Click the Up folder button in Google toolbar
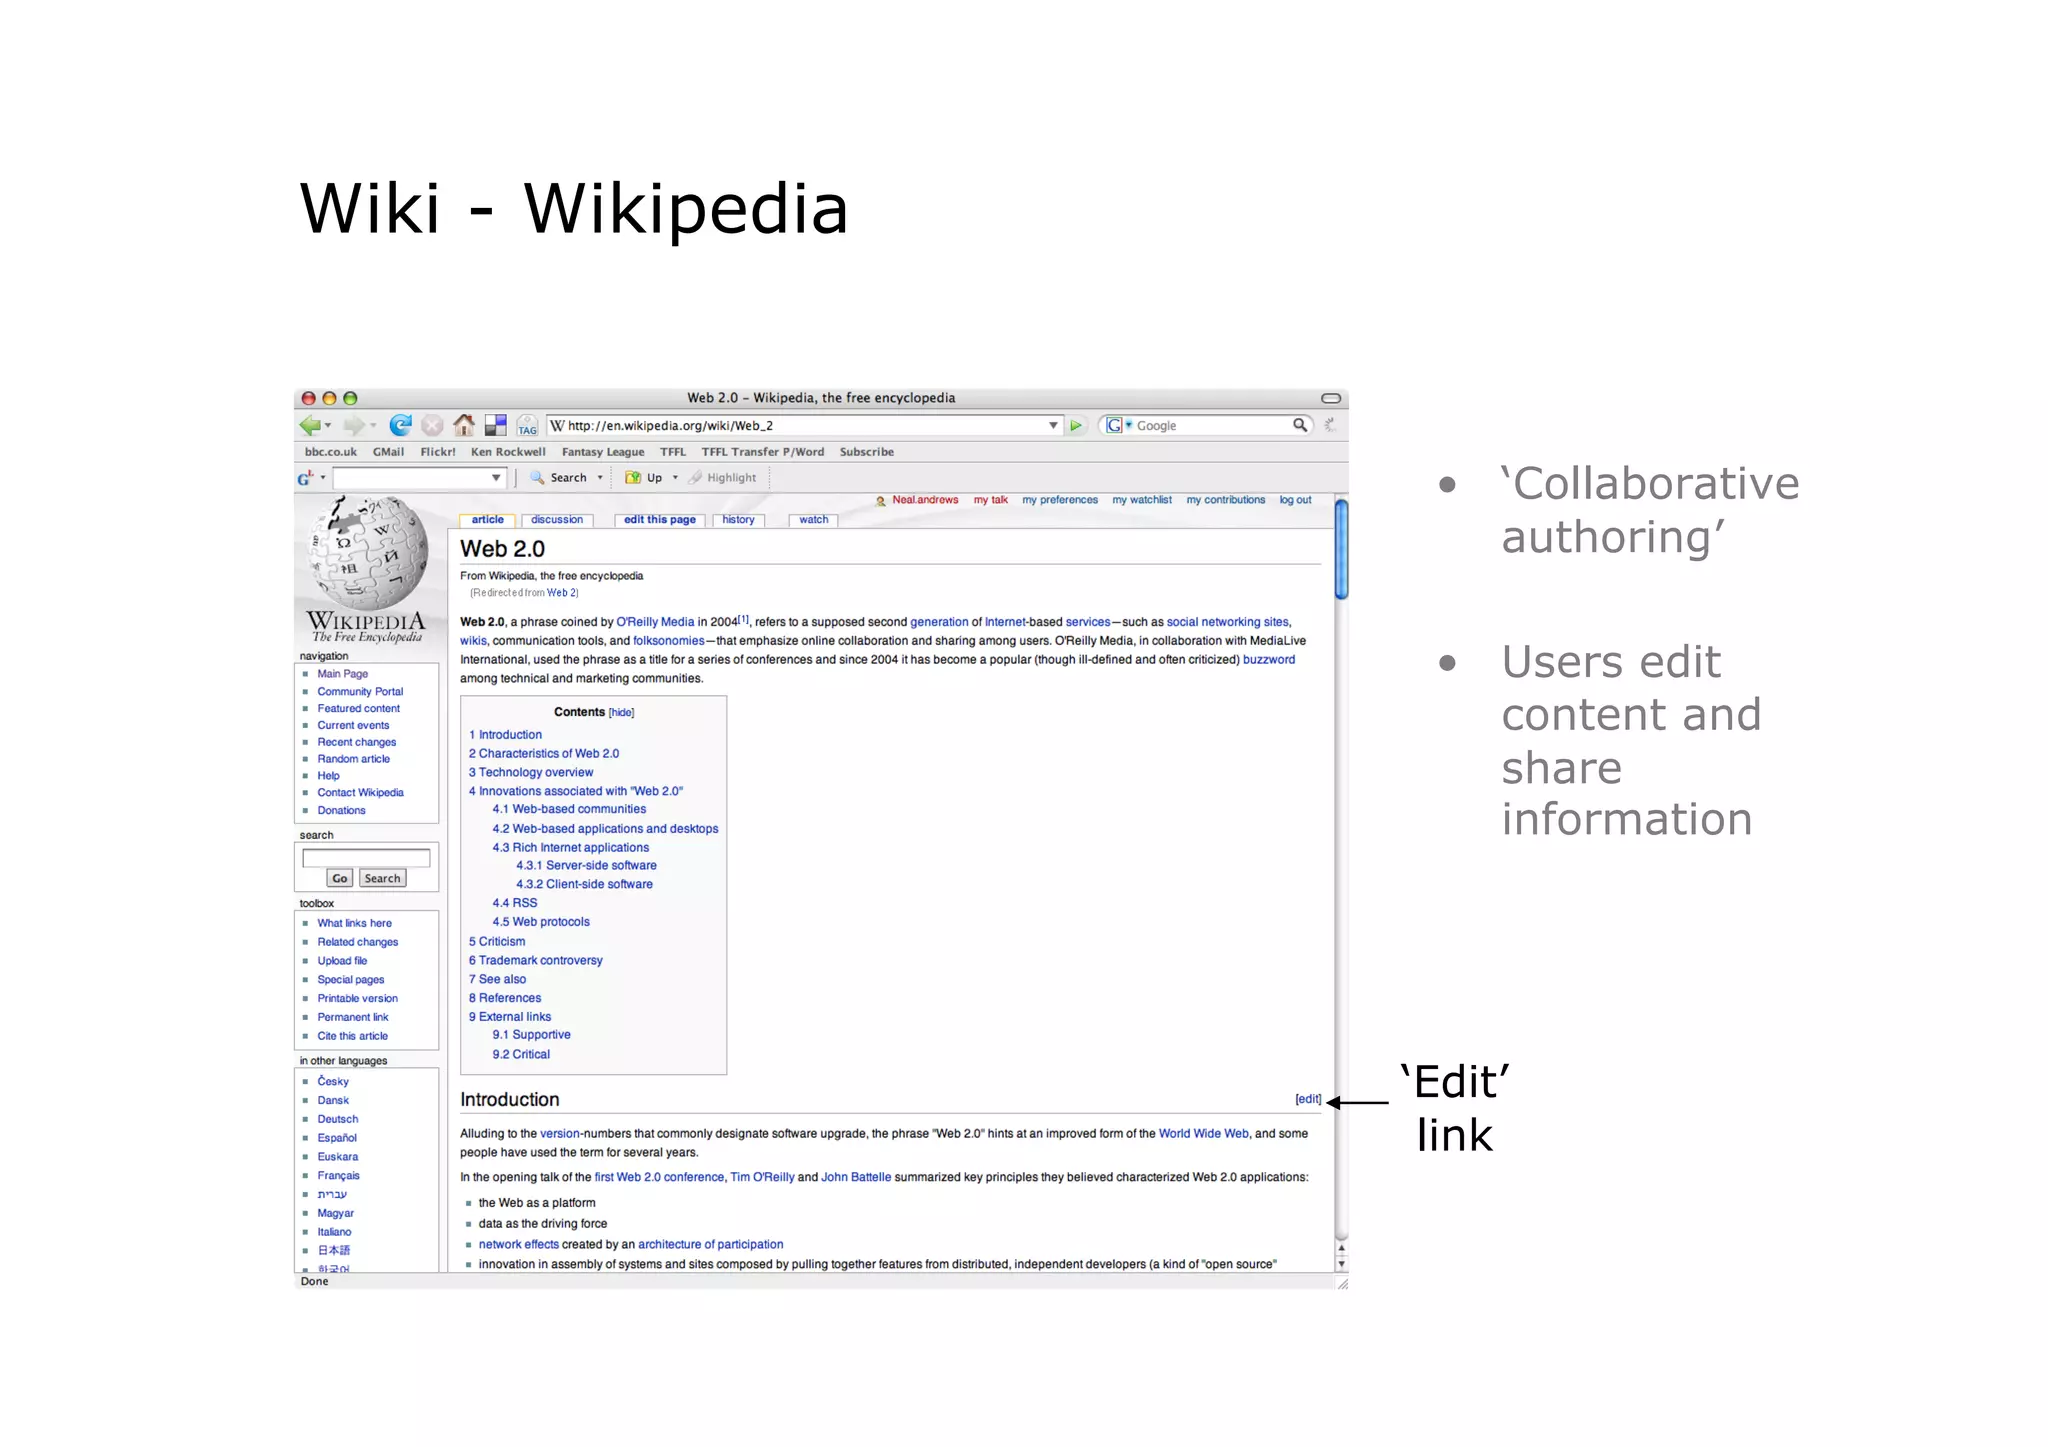 [x=644, y=478]
